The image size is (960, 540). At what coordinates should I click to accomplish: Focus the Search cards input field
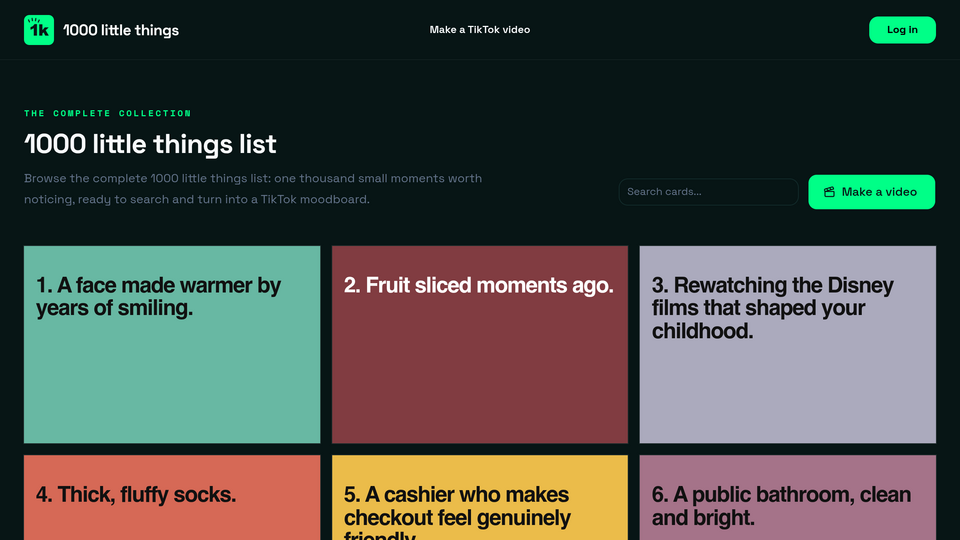point(708,192)
